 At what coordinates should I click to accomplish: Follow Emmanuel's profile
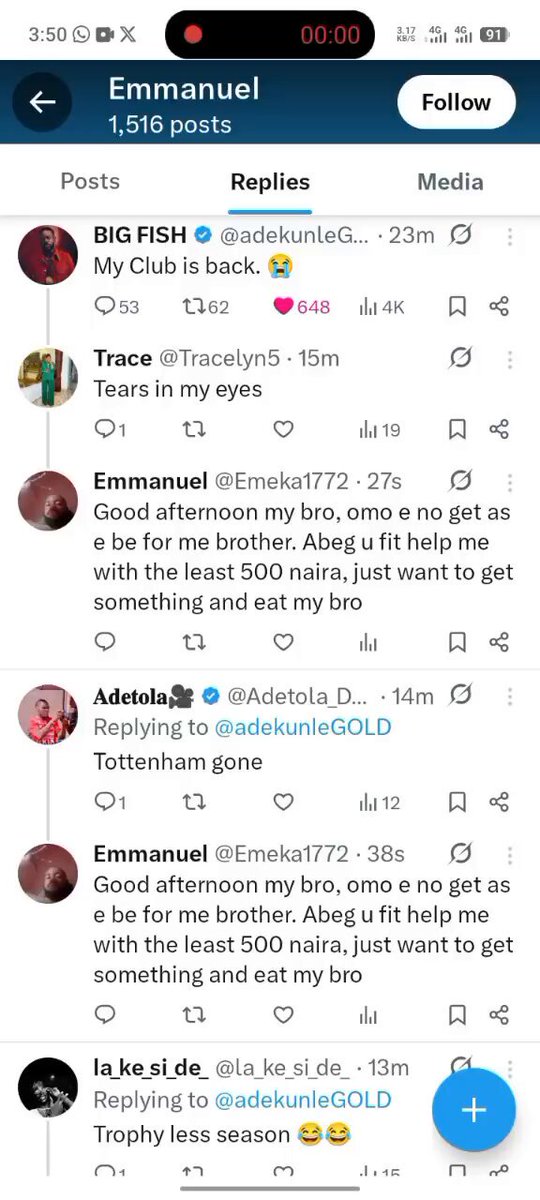[x=456, y=102]
